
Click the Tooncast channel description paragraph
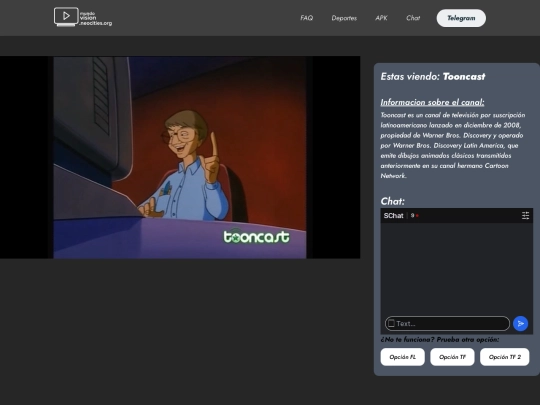tap(453, 145)
